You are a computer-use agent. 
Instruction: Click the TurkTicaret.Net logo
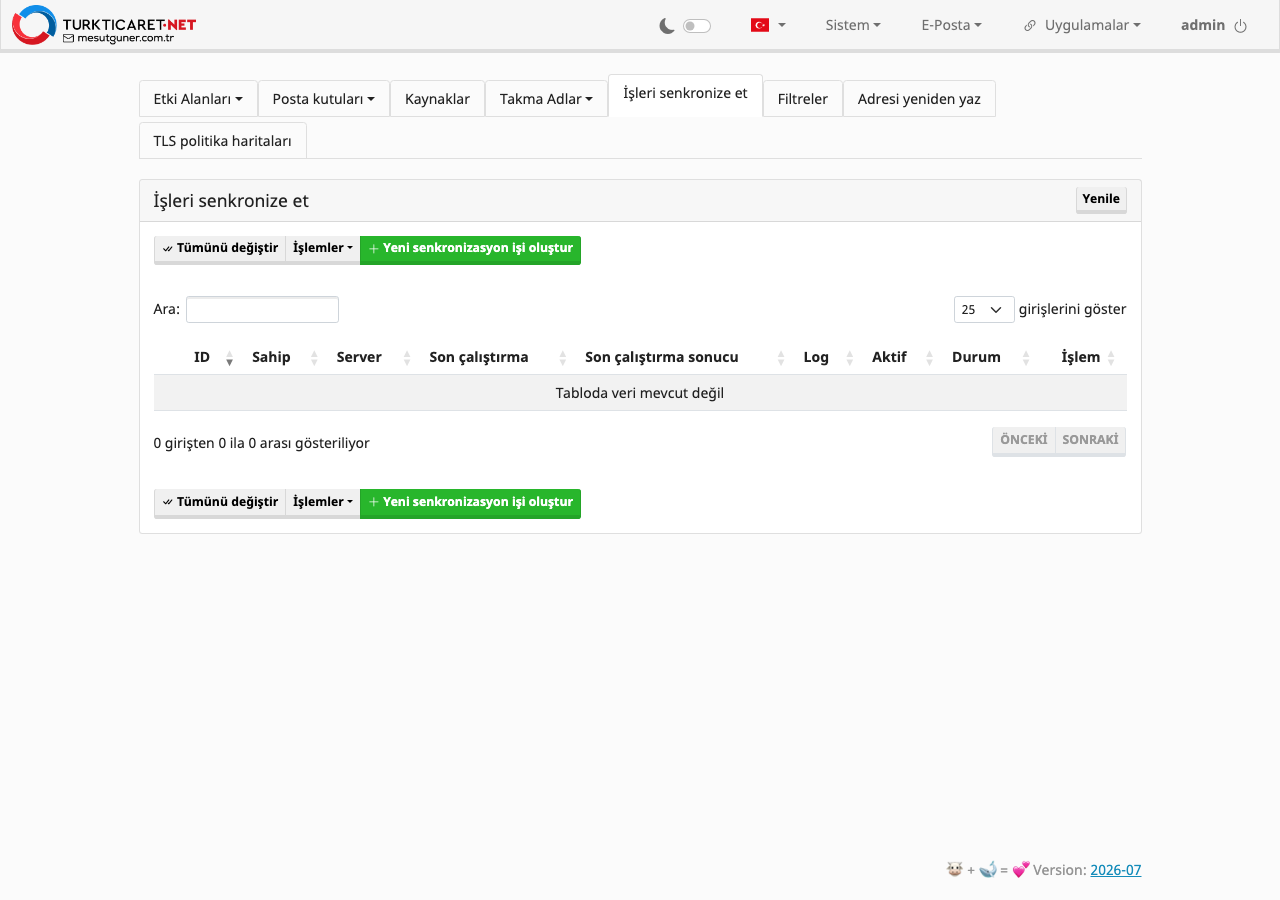tap(104, 25)
